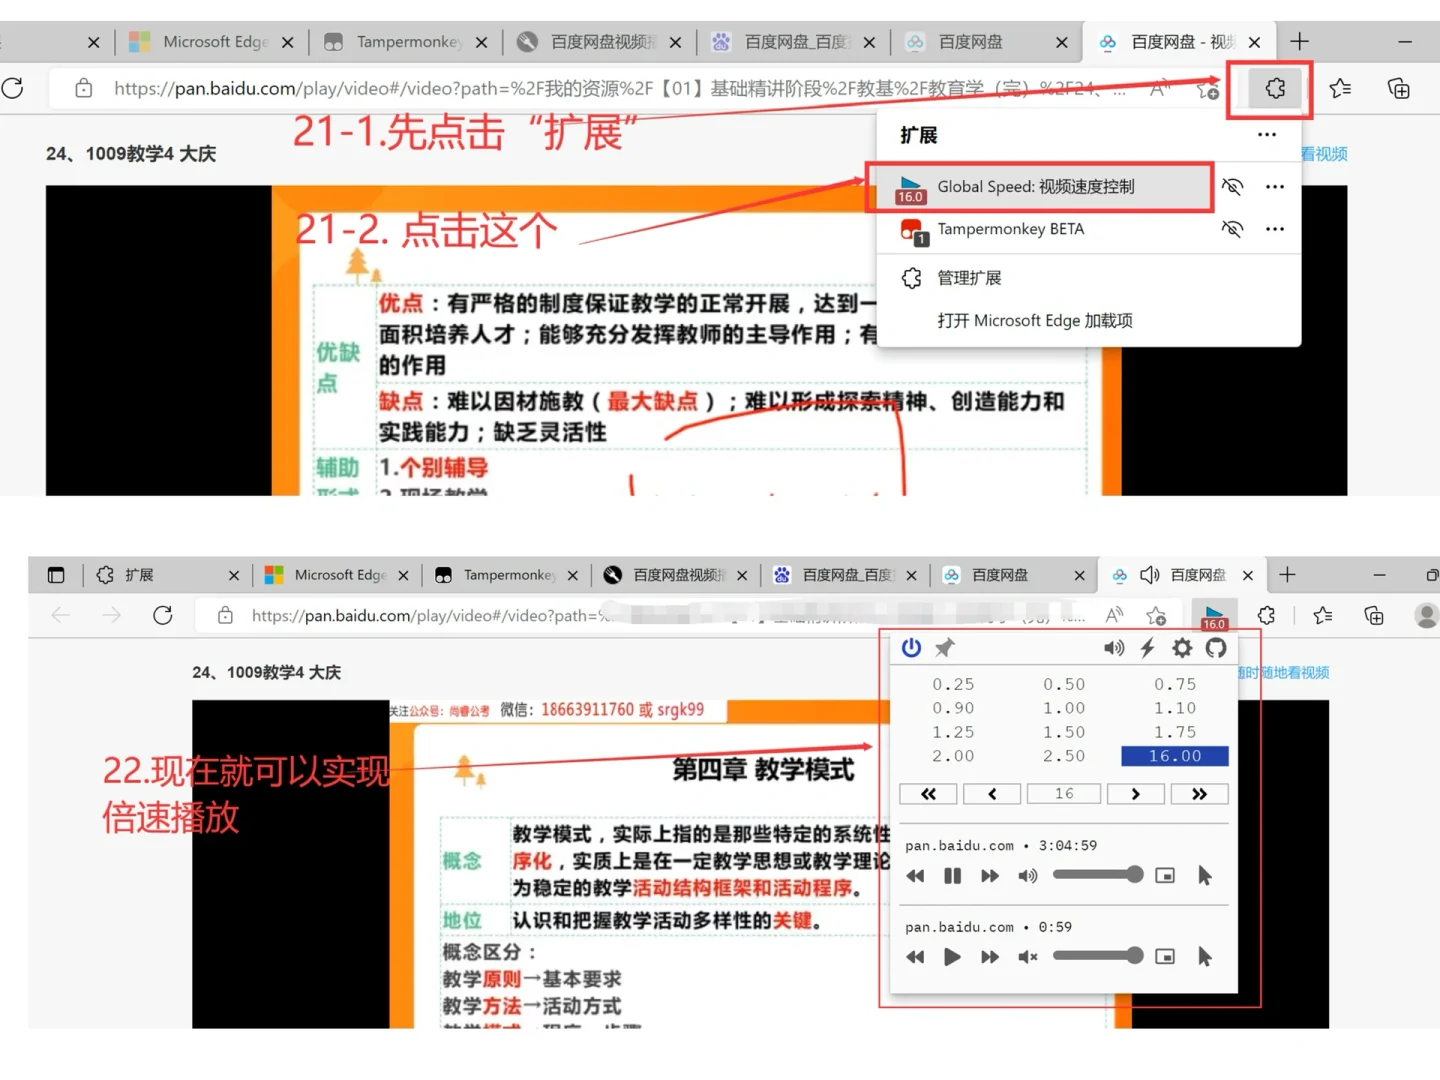This screenshot has height=1080, width=1440.
Task: Open more options beside 扩展 header
Action: [x=1266, y=135]
